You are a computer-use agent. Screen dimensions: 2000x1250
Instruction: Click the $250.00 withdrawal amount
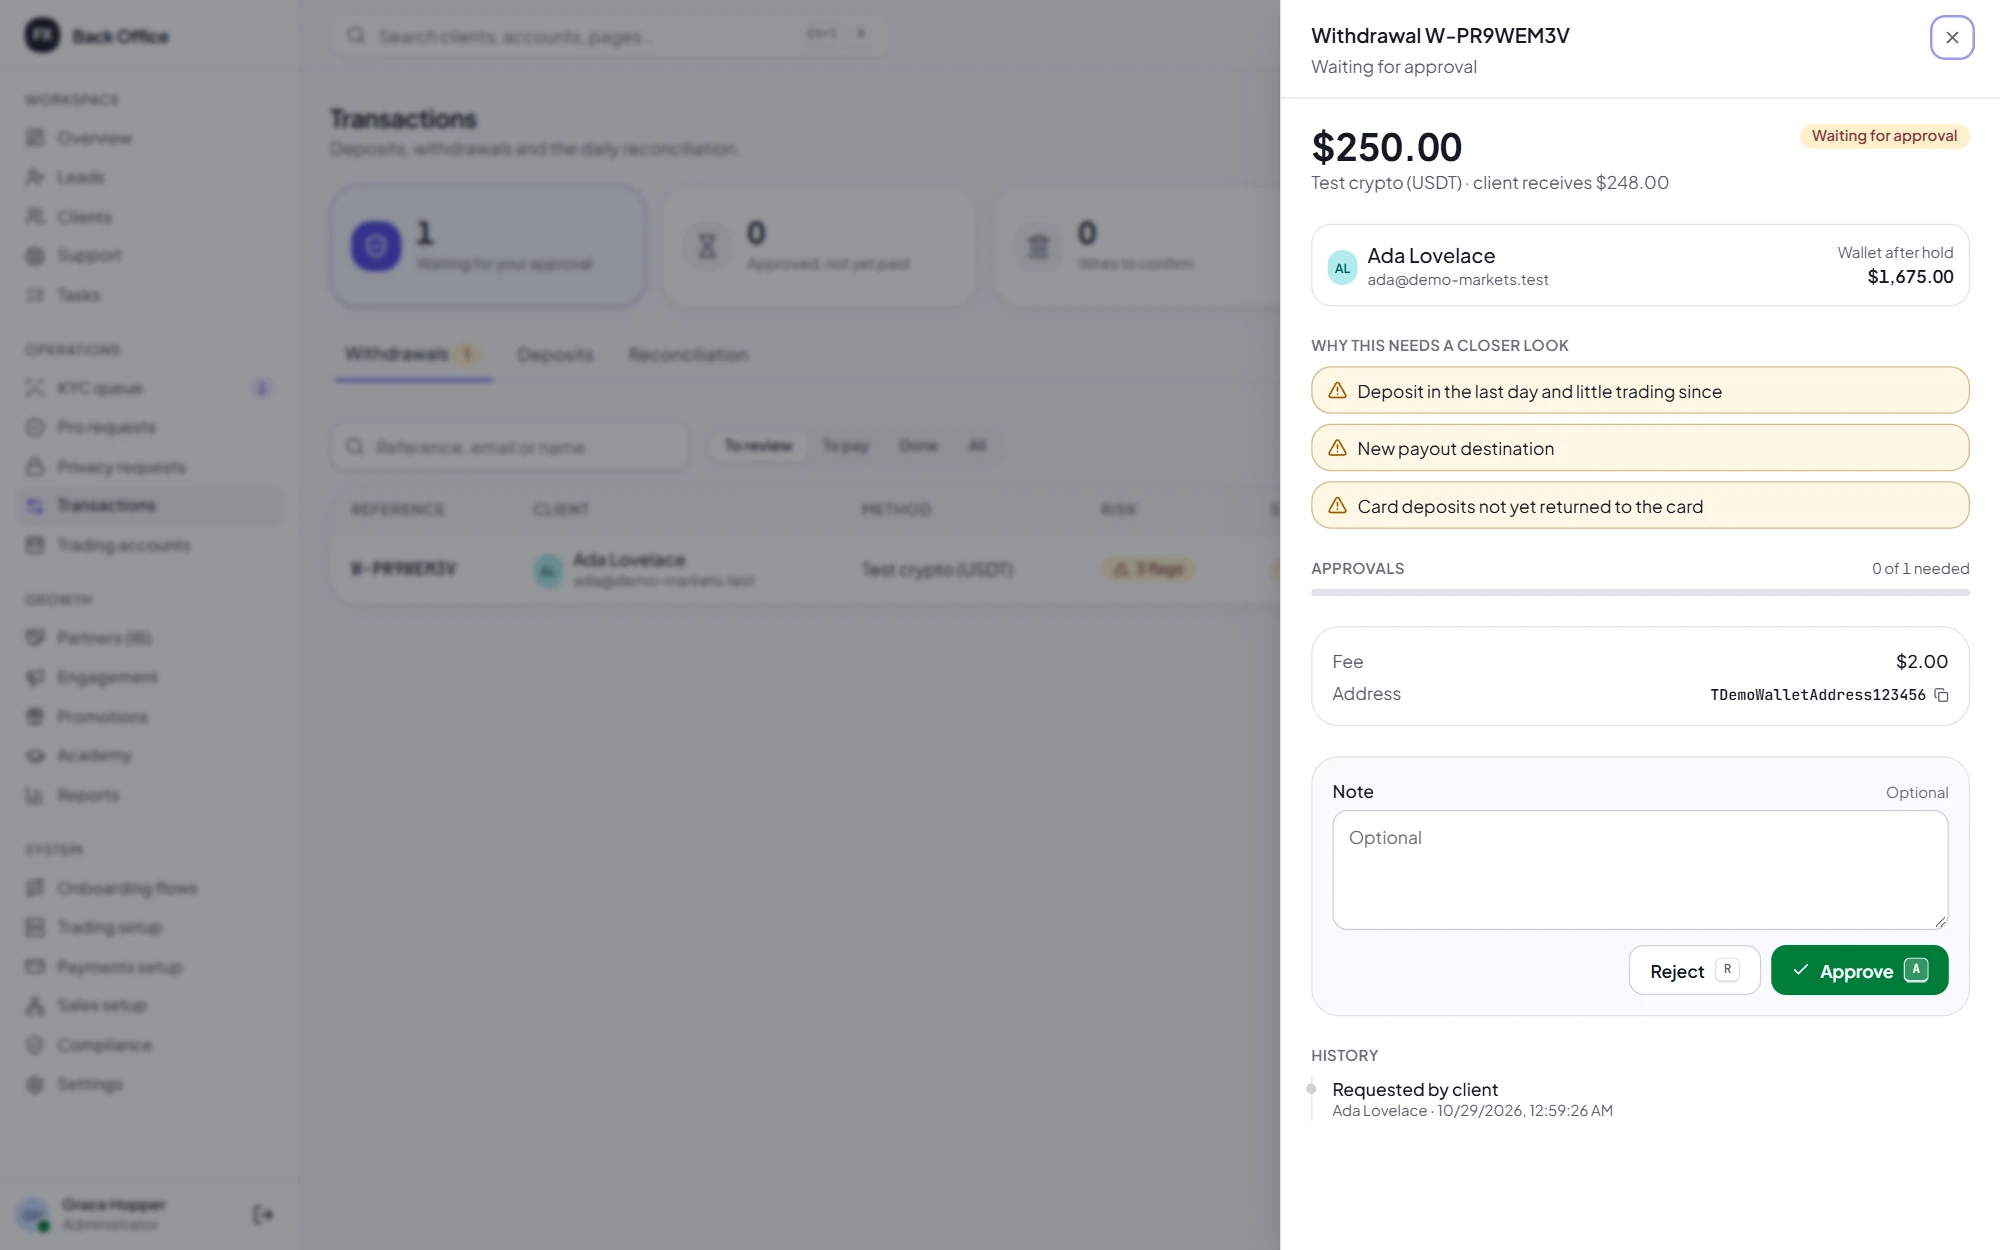[x=1386, y=147]
